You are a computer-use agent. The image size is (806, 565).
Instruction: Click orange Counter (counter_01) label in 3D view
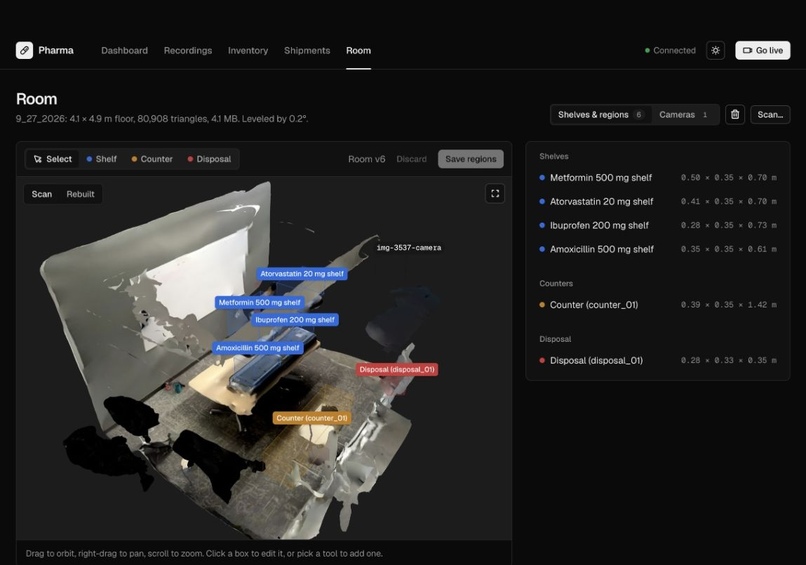pos(312,418)
